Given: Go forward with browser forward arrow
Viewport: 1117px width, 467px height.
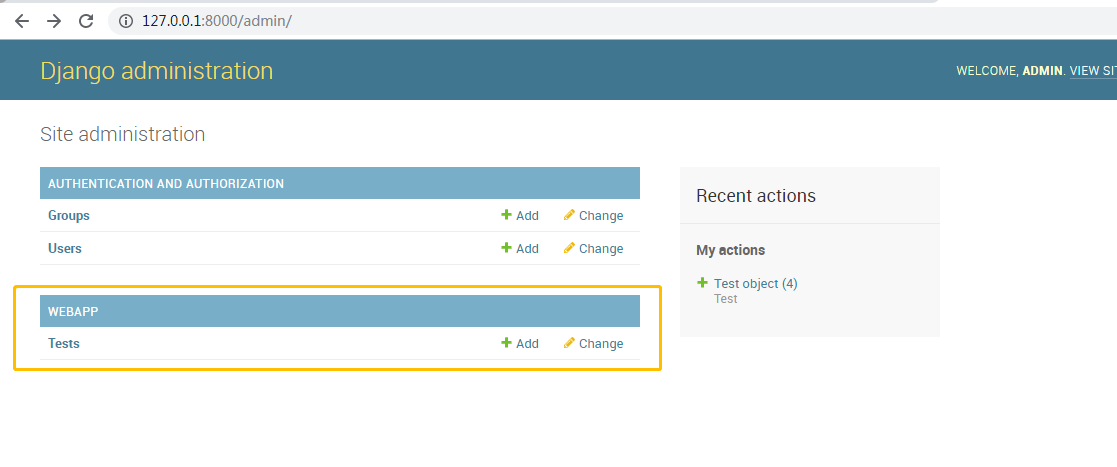Looking at the screenshot, I should point(54,21).
